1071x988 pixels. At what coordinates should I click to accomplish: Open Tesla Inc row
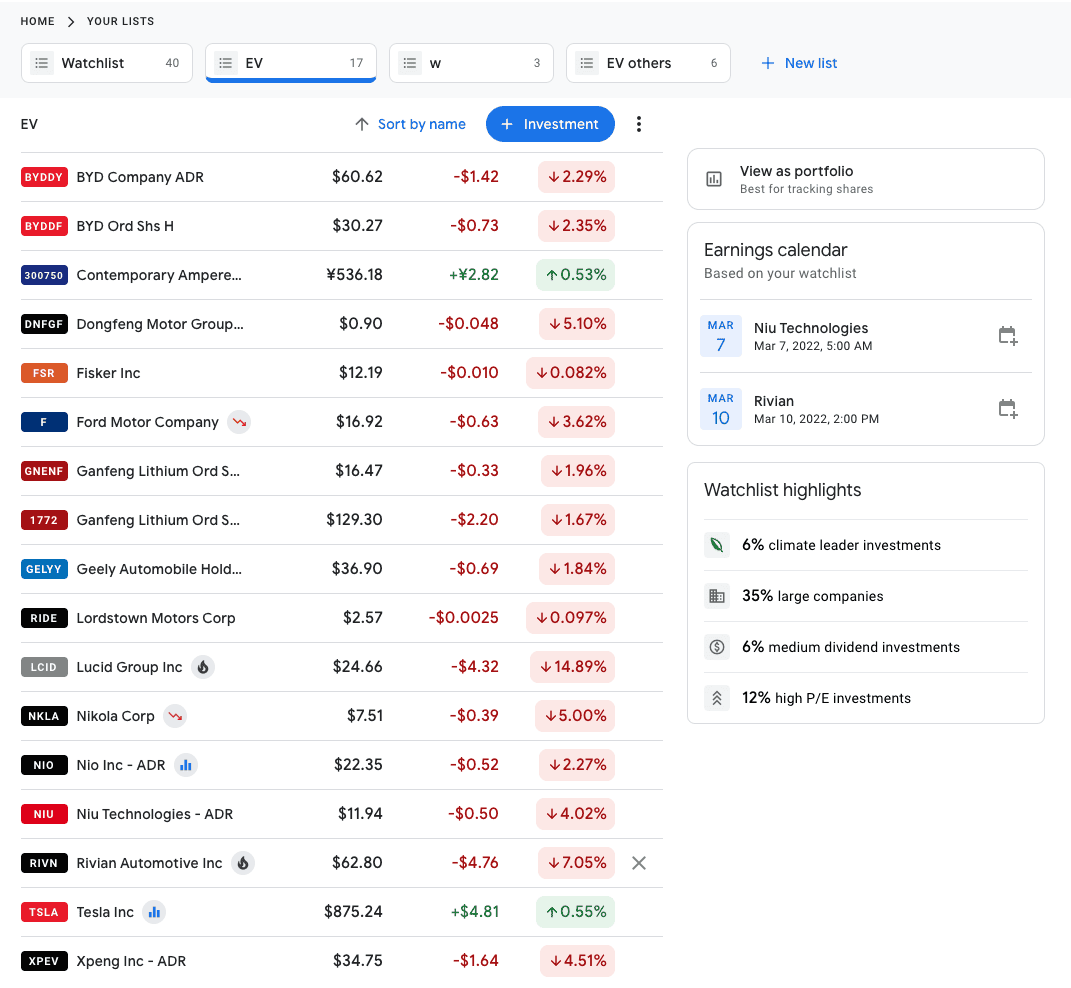tap(342, 912)
